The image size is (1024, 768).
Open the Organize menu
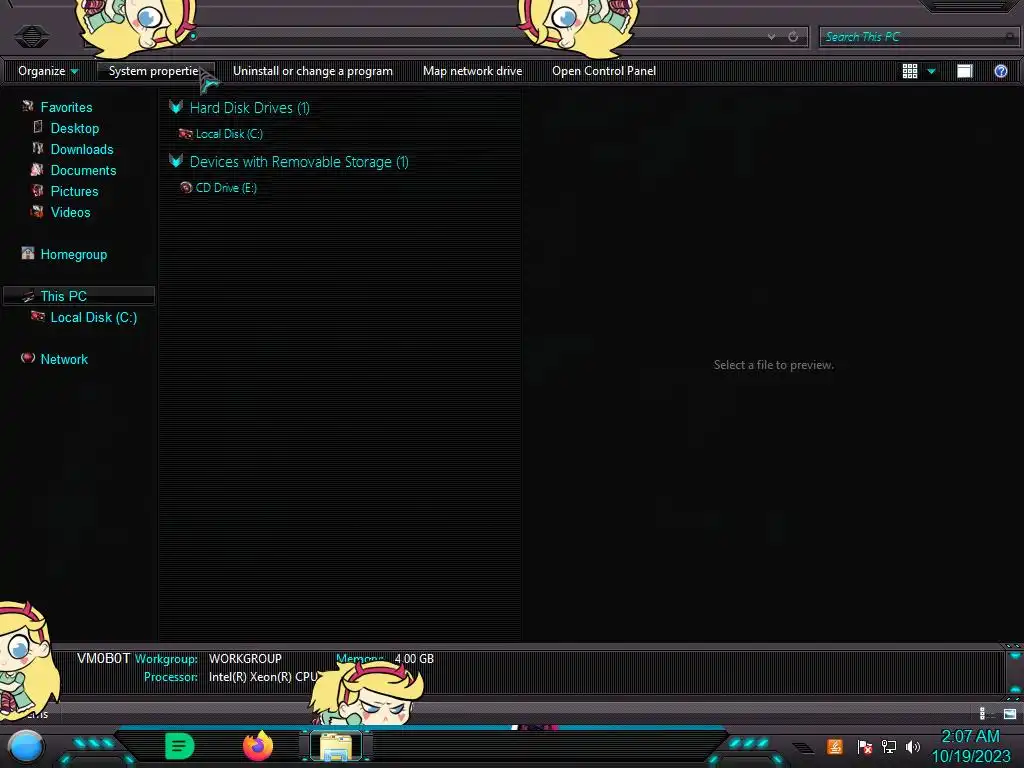[x=48, y=71]
